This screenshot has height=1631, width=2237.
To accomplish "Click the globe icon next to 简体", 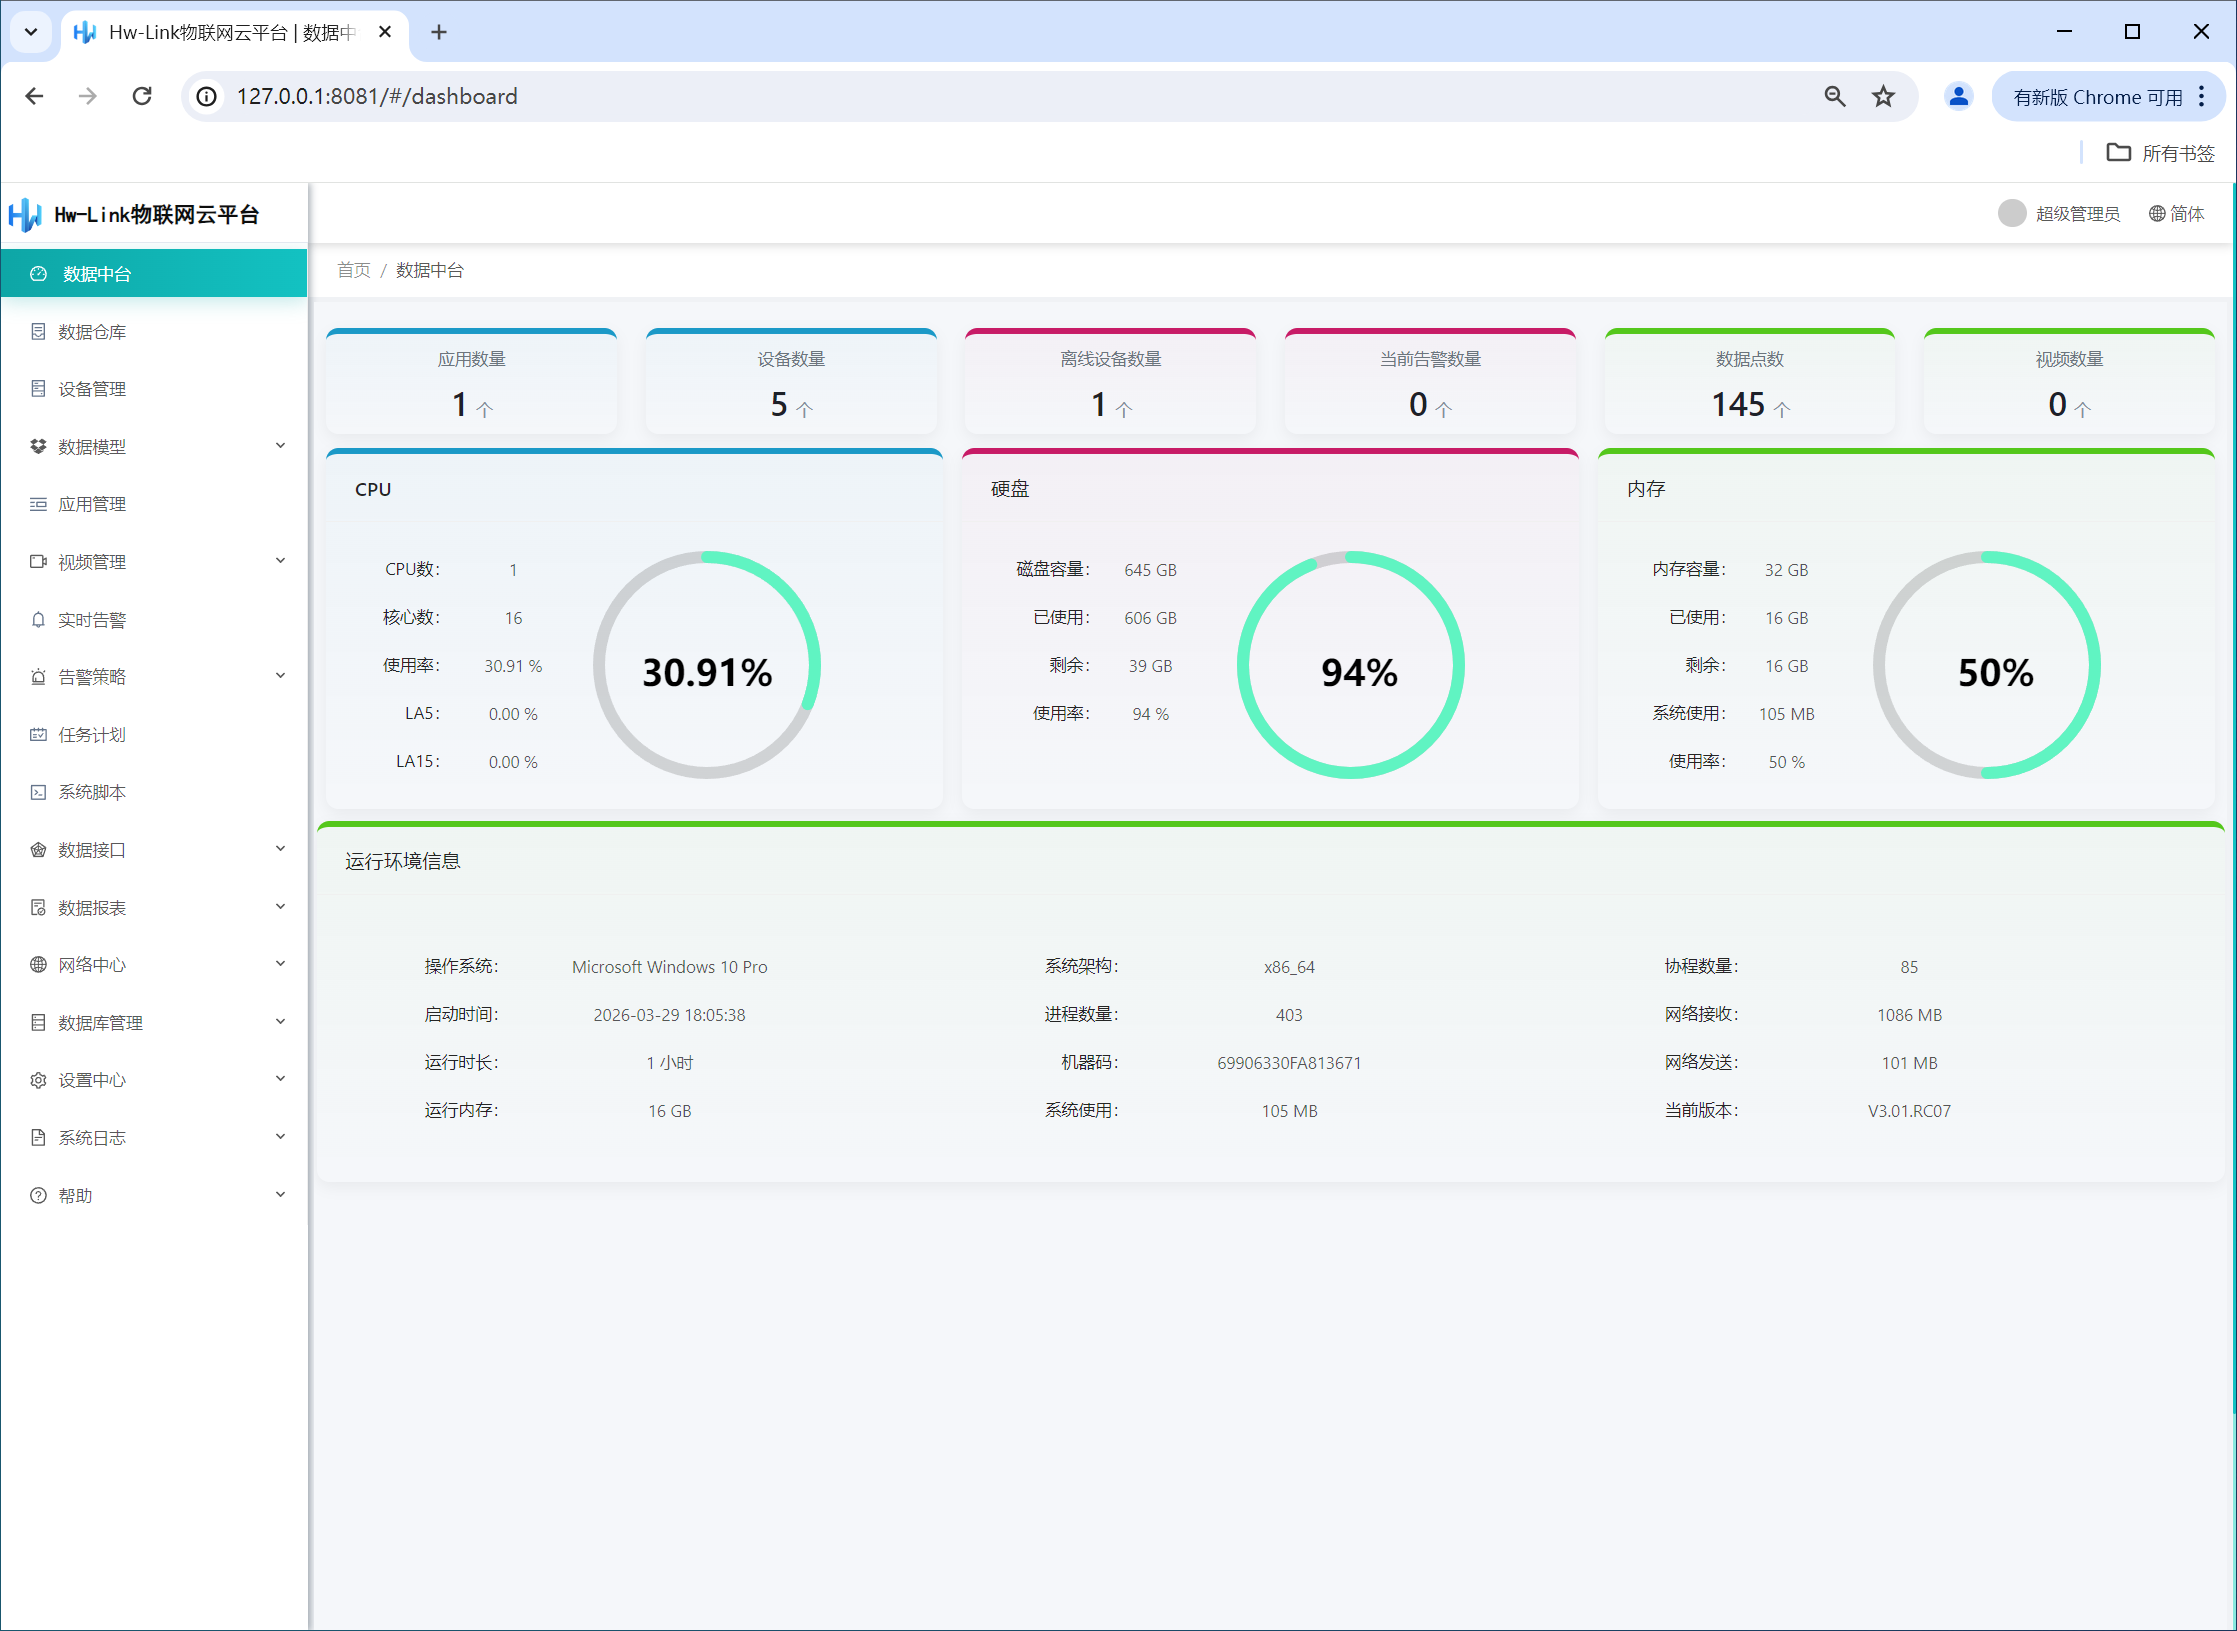I will [2157, 214].
